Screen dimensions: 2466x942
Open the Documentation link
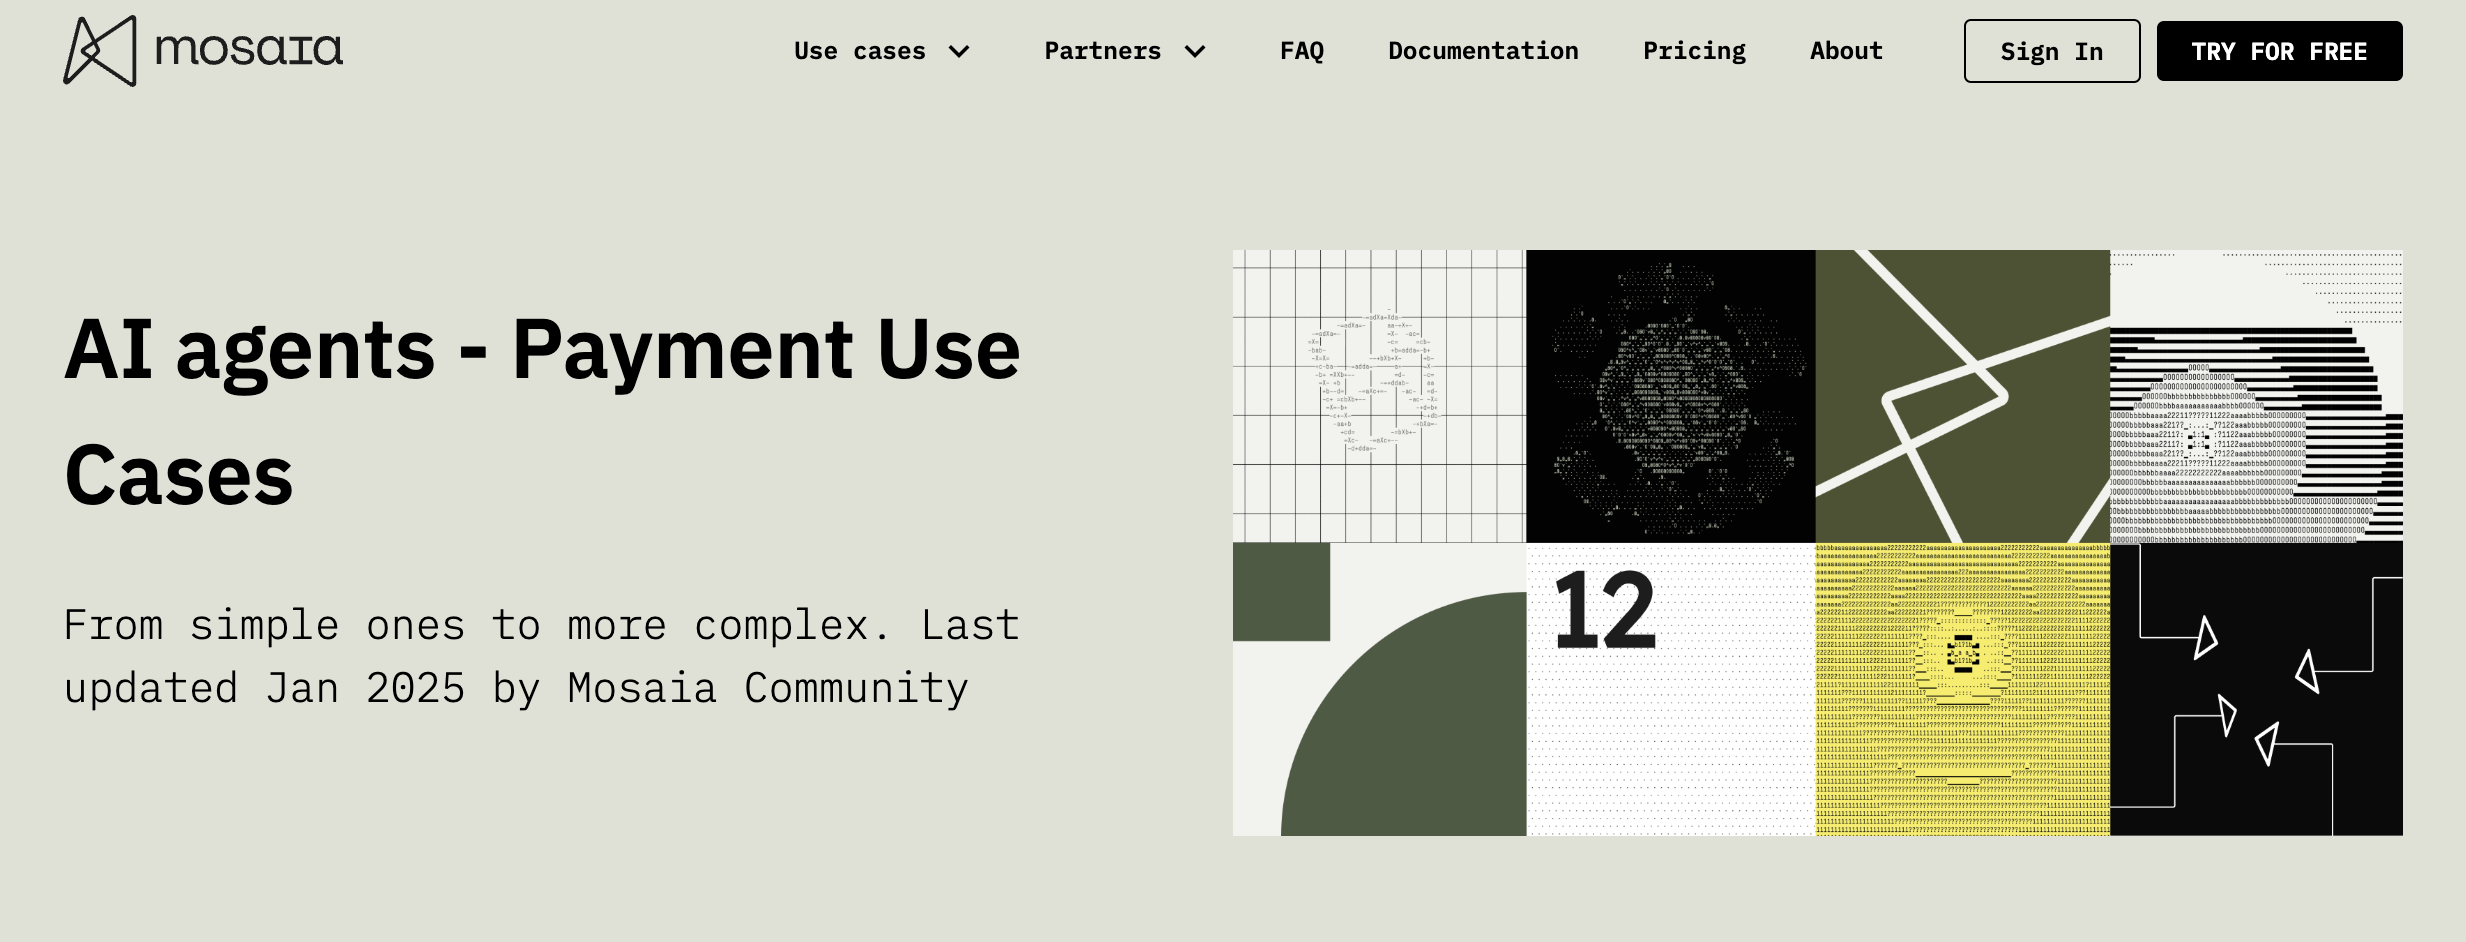[x=1483, y=51]
